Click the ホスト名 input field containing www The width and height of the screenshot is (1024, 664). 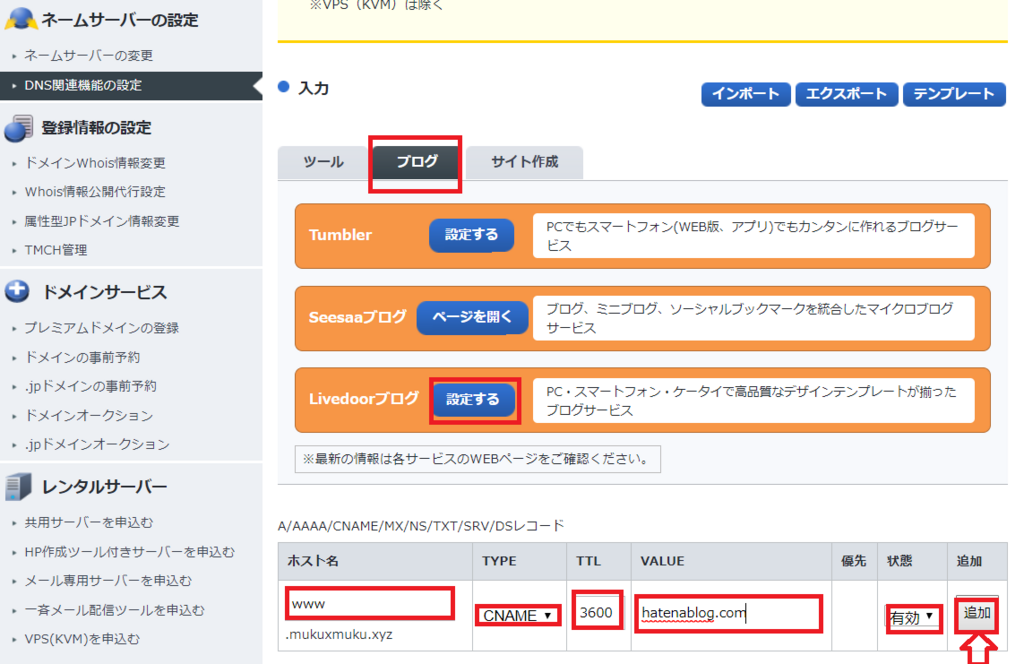tap(370, 603)
